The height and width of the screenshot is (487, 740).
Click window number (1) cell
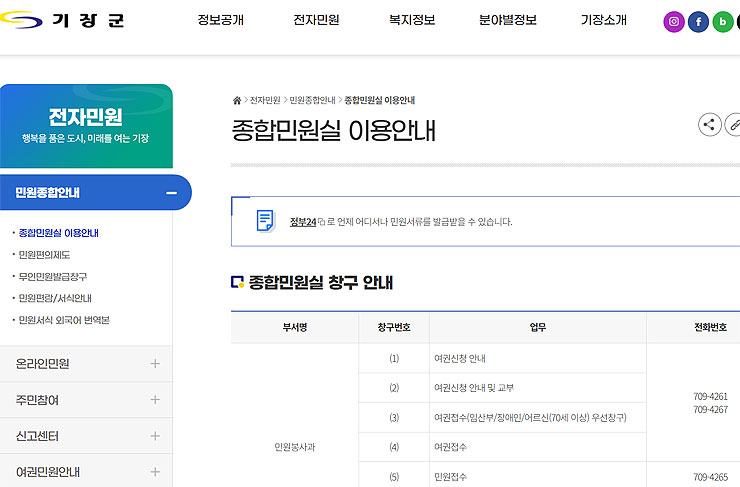click(x=394, y=358)
